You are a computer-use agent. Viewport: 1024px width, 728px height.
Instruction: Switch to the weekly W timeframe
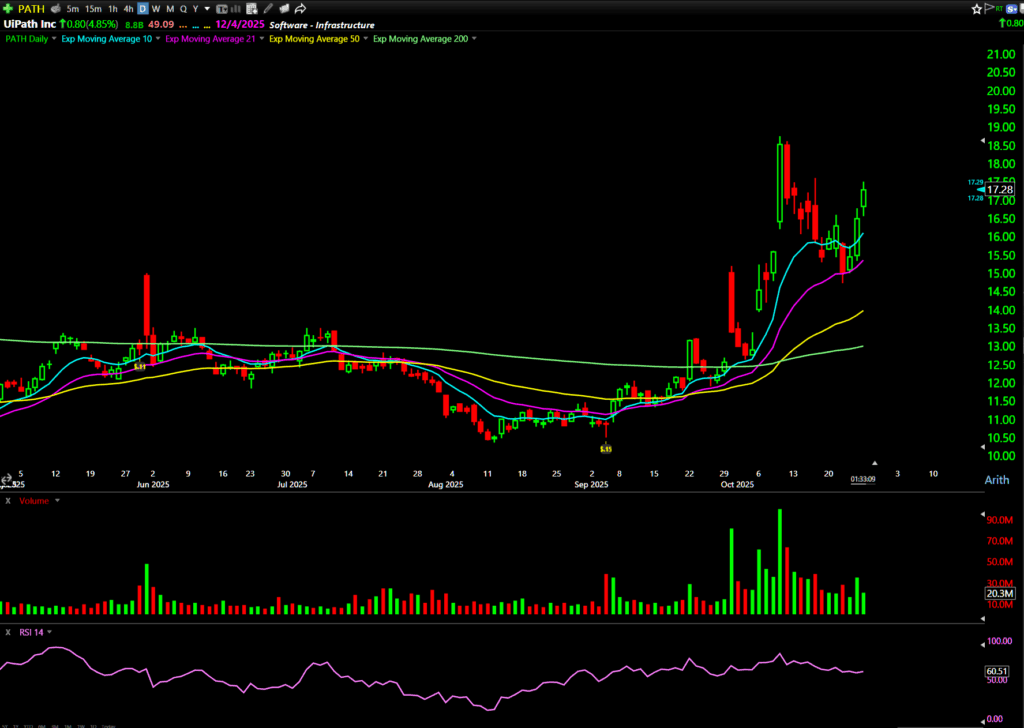coord(156,8)
